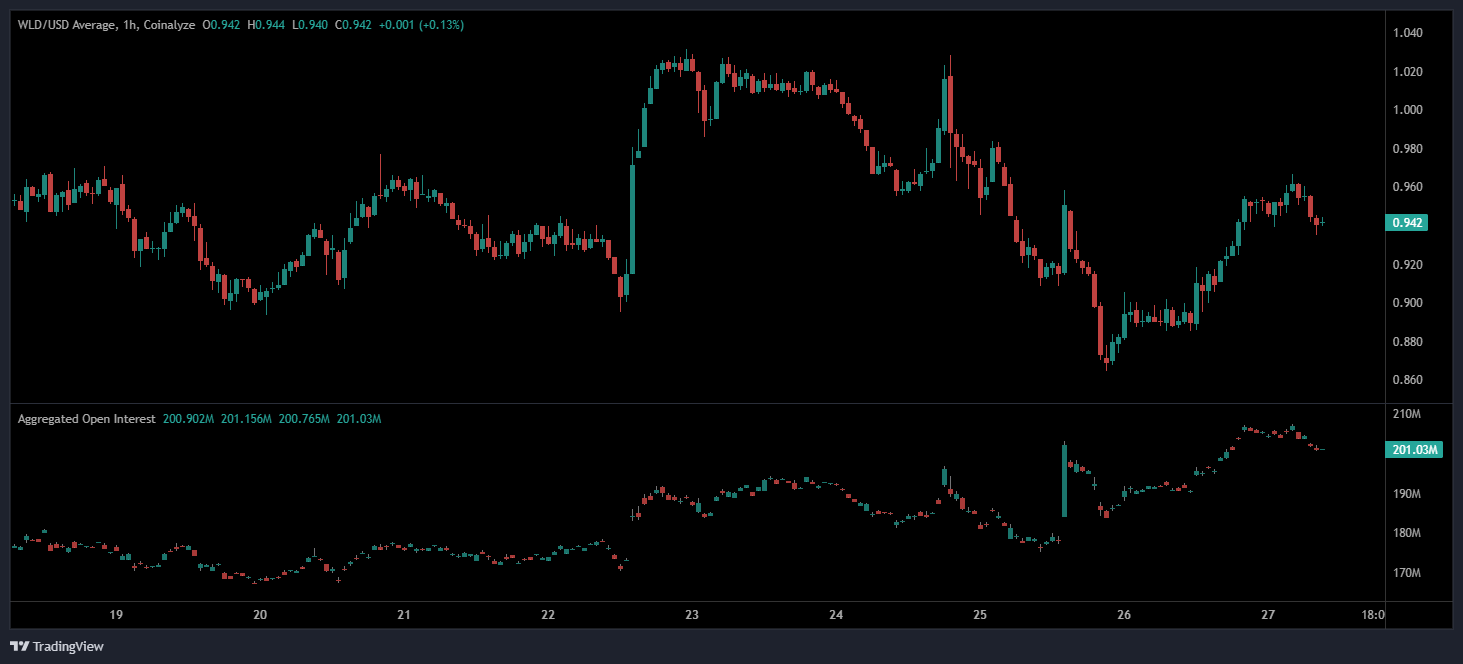The width and height of the screenshot is (1463, 664).
Task: Click the 201.03M open interest tag
Action: click(1415, 450)
